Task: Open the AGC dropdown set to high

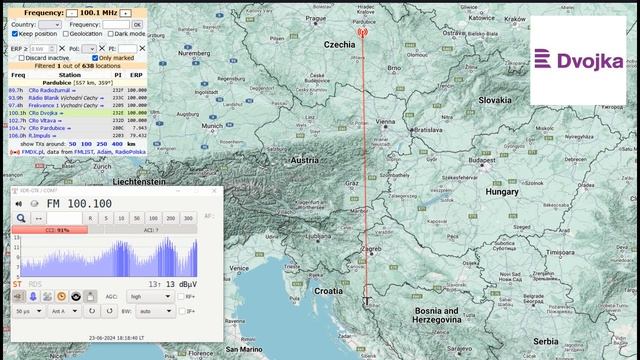Action: [150, 297]
